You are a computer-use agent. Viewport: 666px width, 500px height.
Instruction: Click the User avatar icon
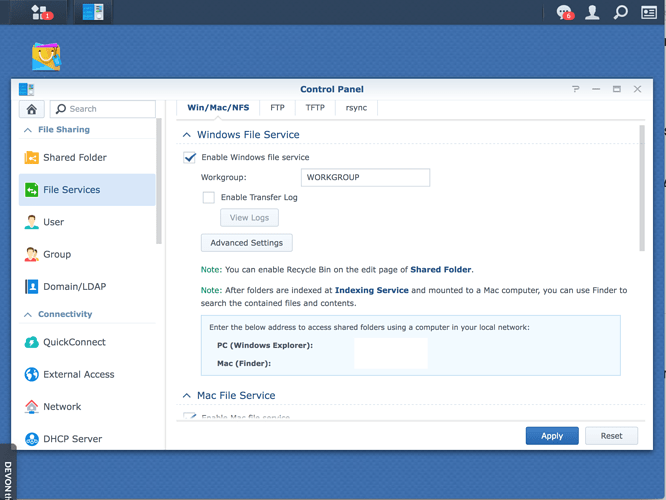pos(31,222)
